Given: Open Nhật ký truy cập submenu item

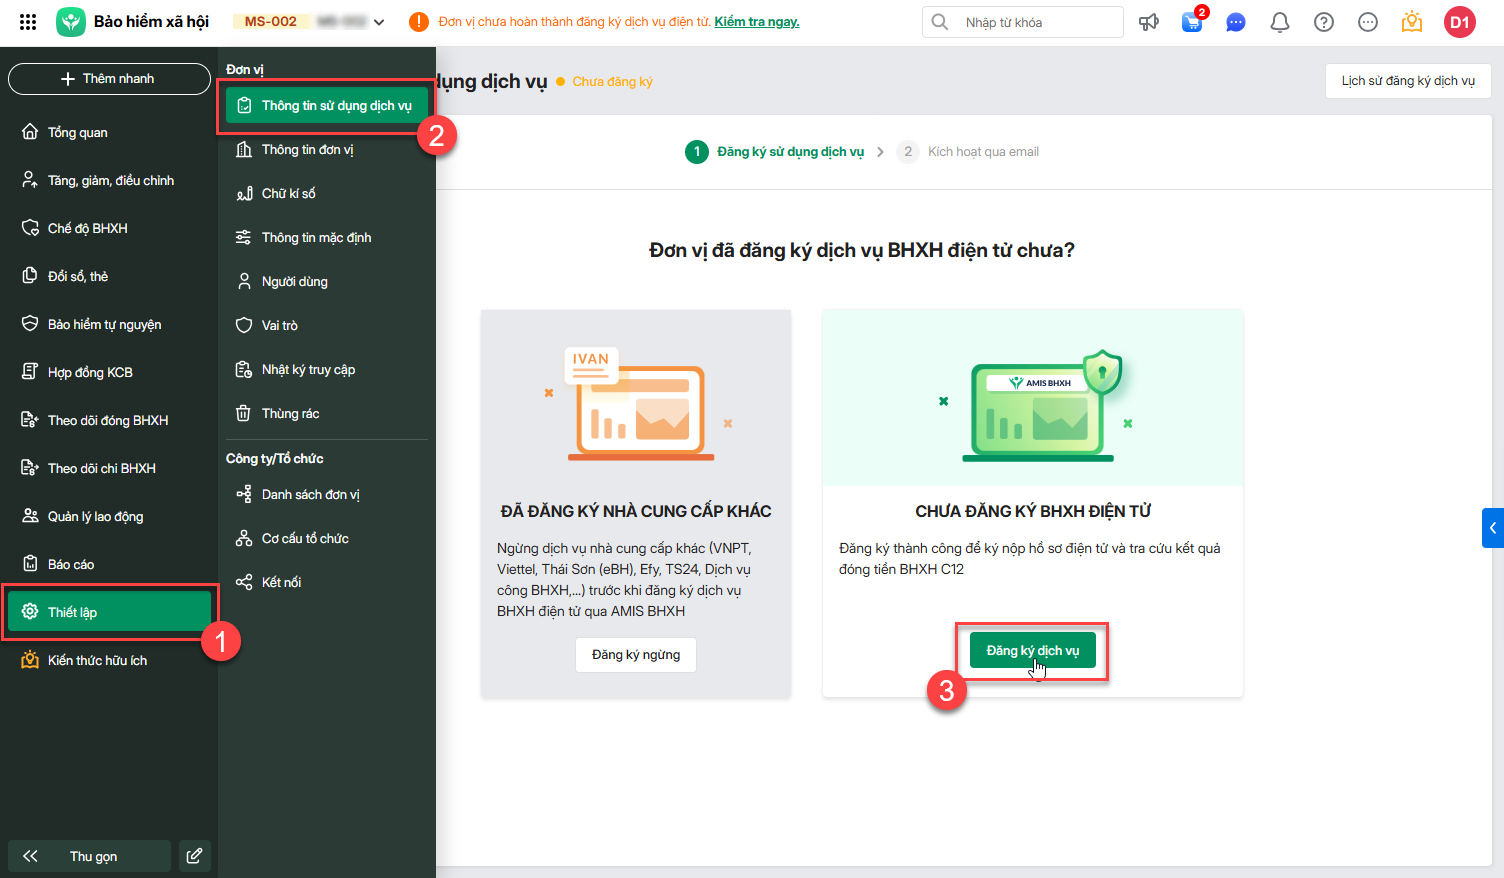Looking at the screenshot, I should tap(327, 369).
